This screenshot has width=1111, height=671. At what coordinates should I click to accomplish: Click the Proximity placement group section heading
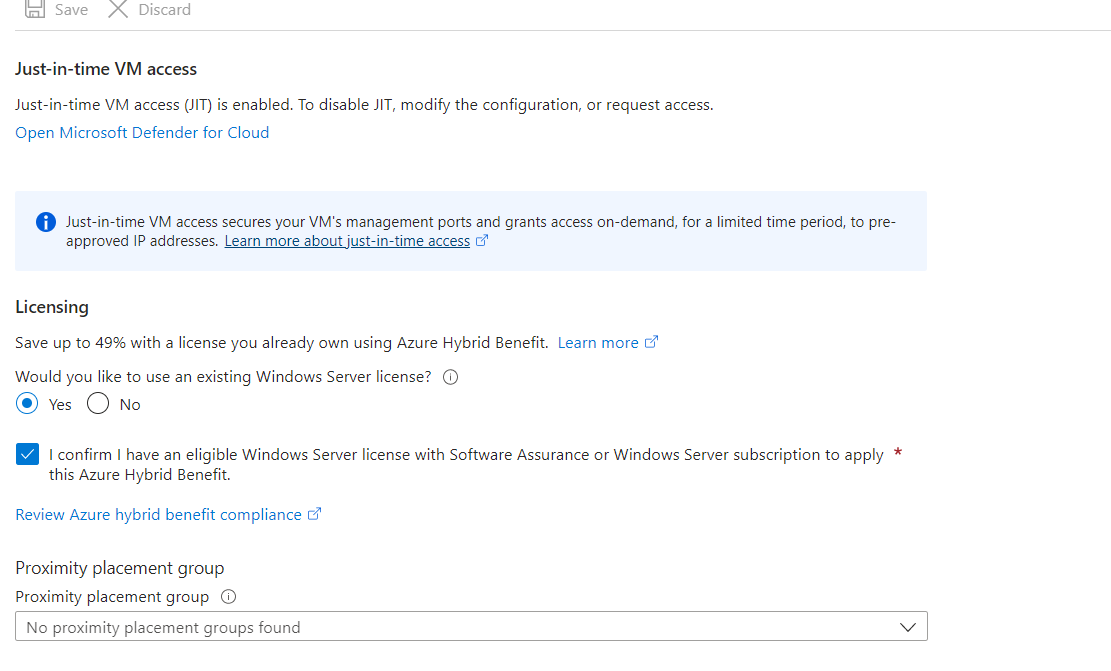[120, 568]
